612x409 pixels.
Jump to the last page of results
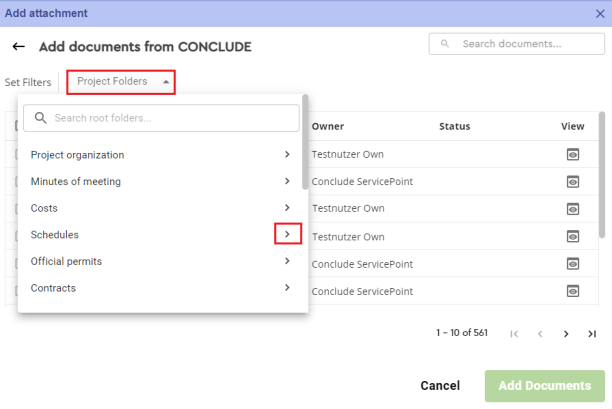(592, 334)
